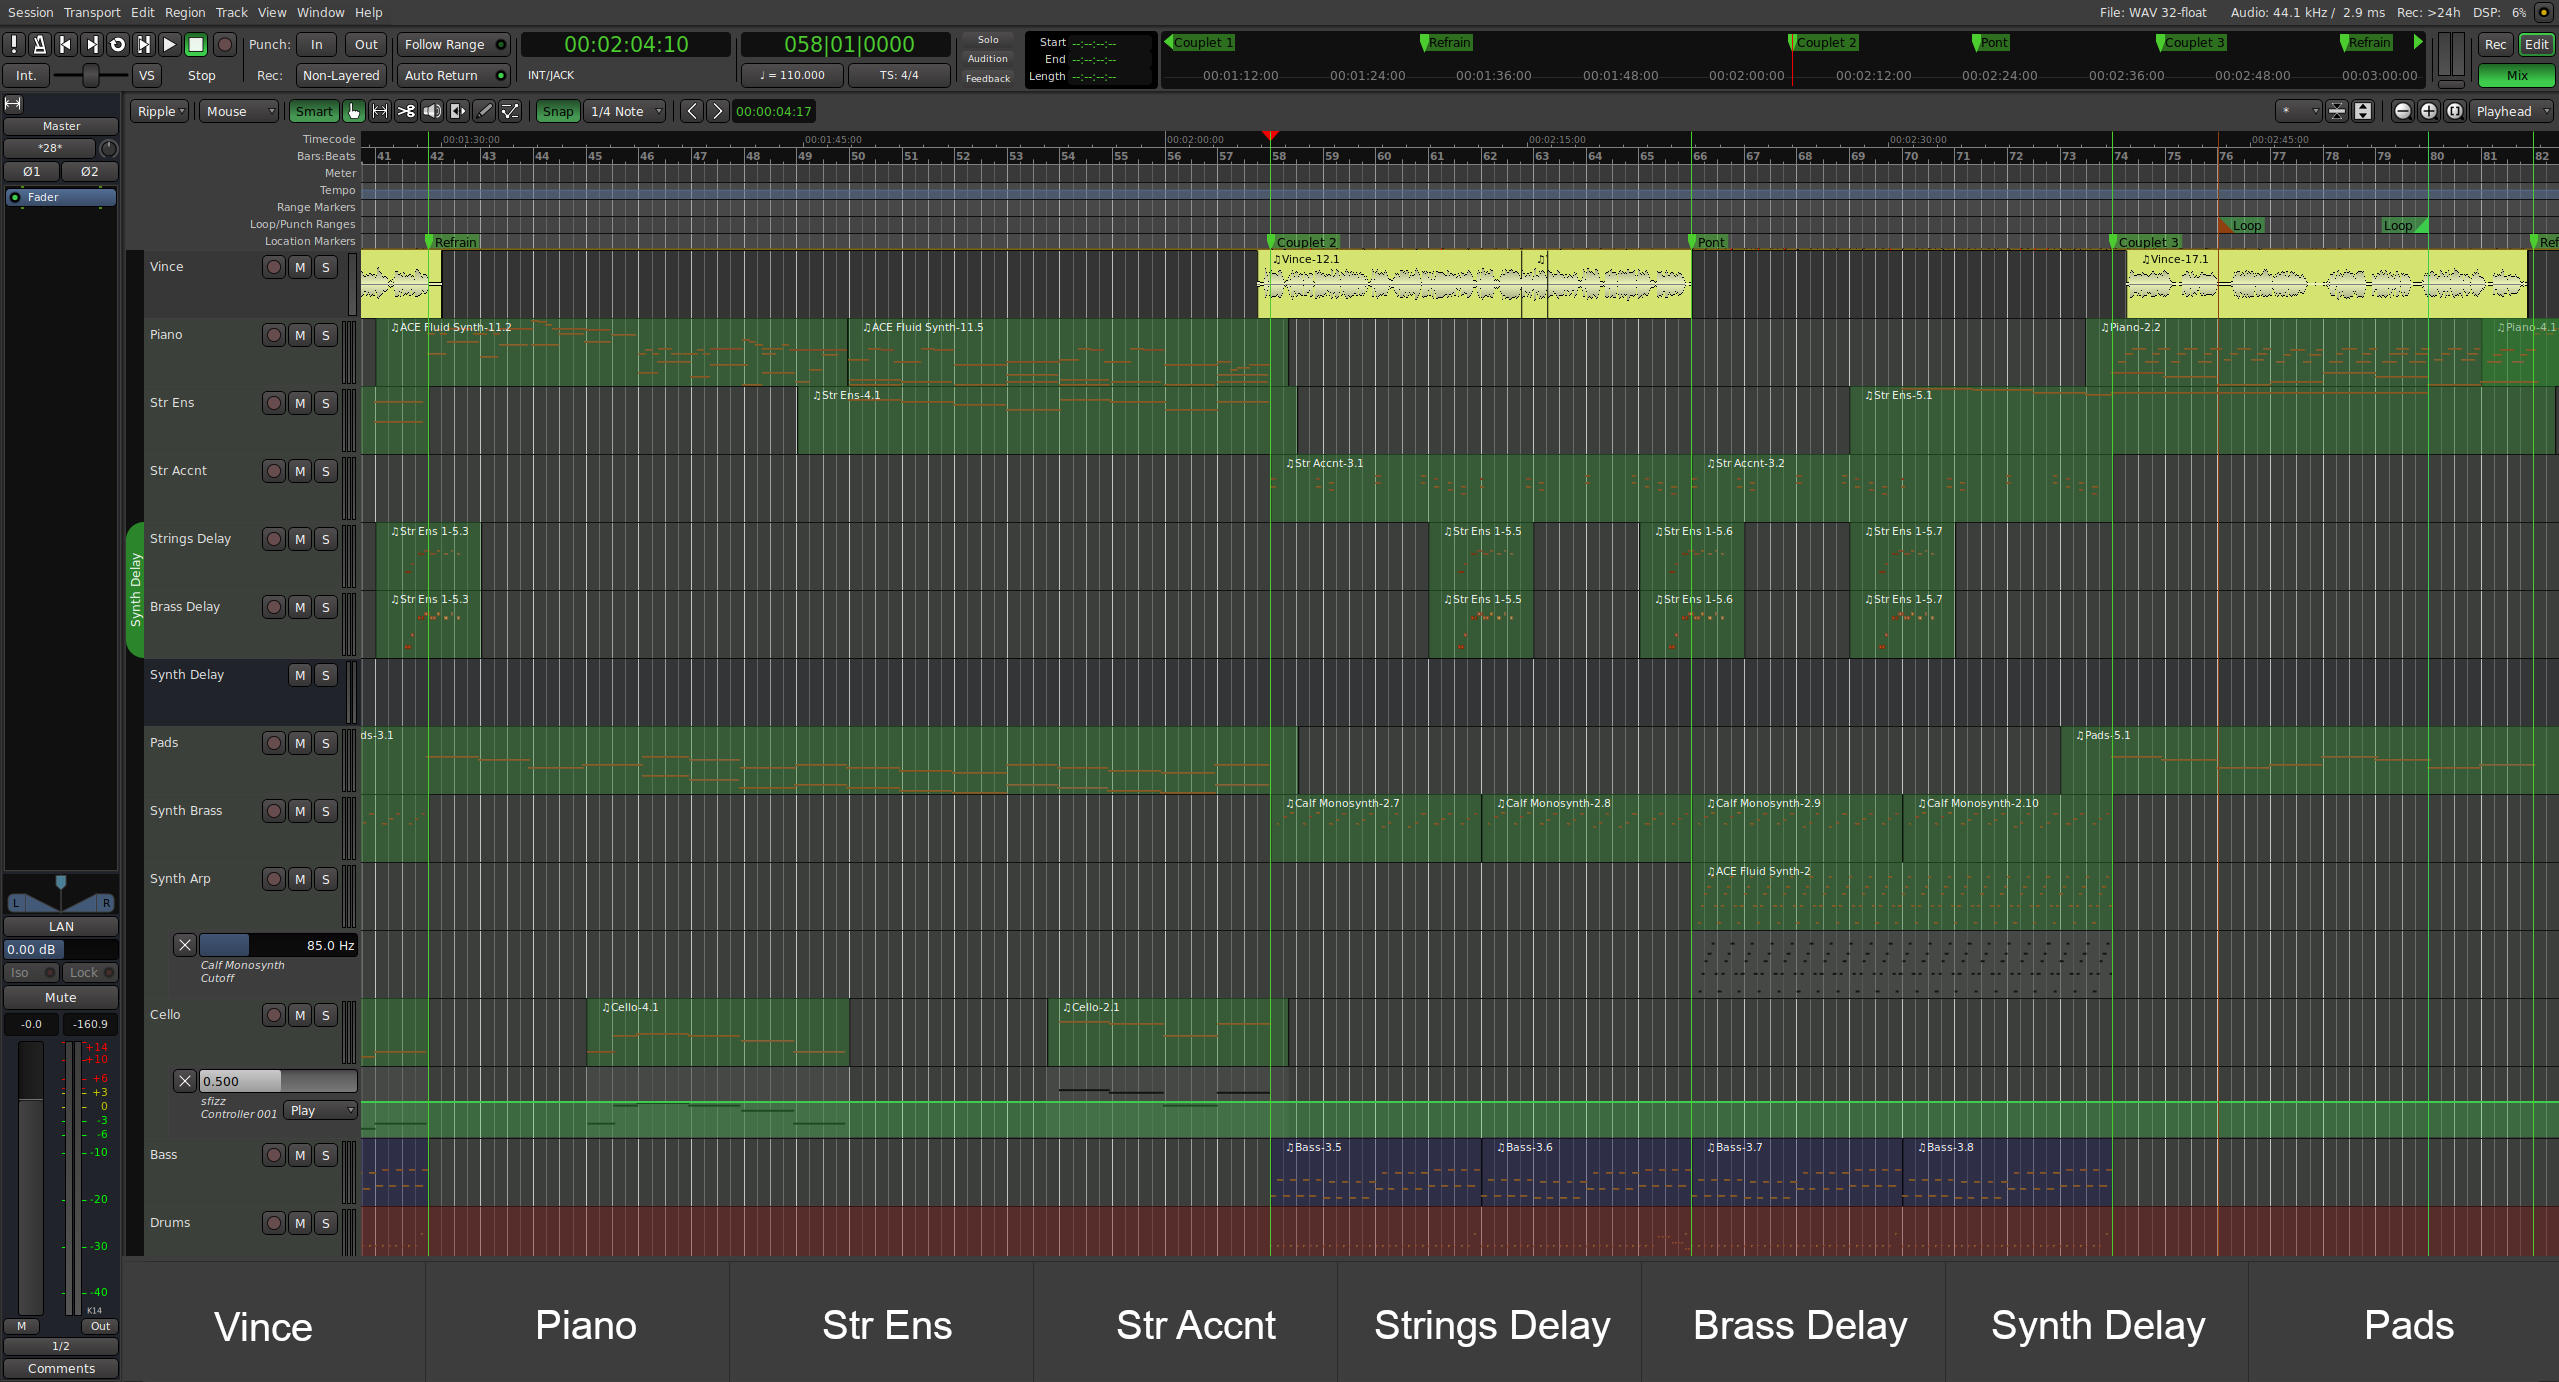
Task: Select the Audition speaker tool
Action: pos(432,111)
